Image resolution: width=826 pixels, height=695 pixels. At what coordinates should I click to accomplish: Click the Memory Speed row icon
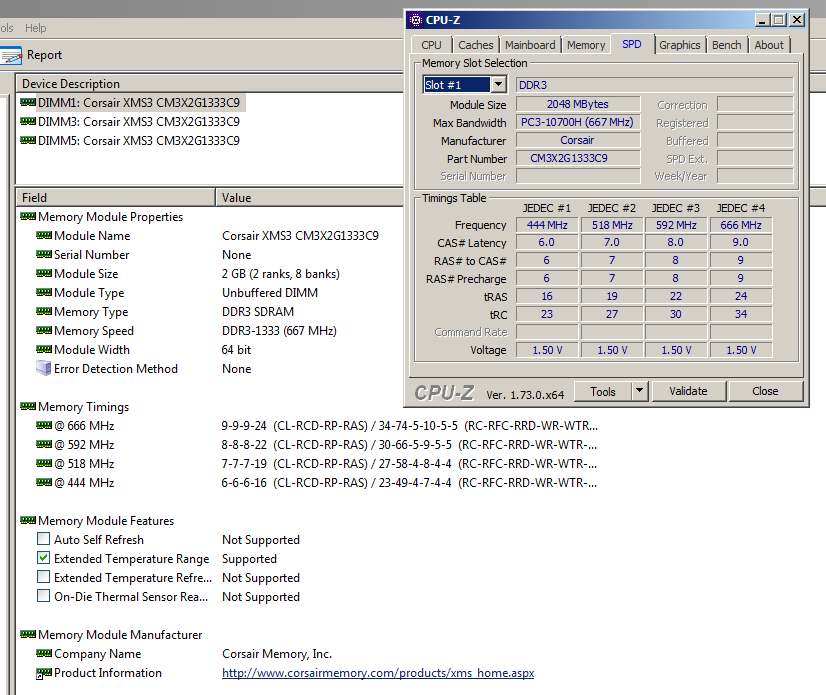pos(44,330)
